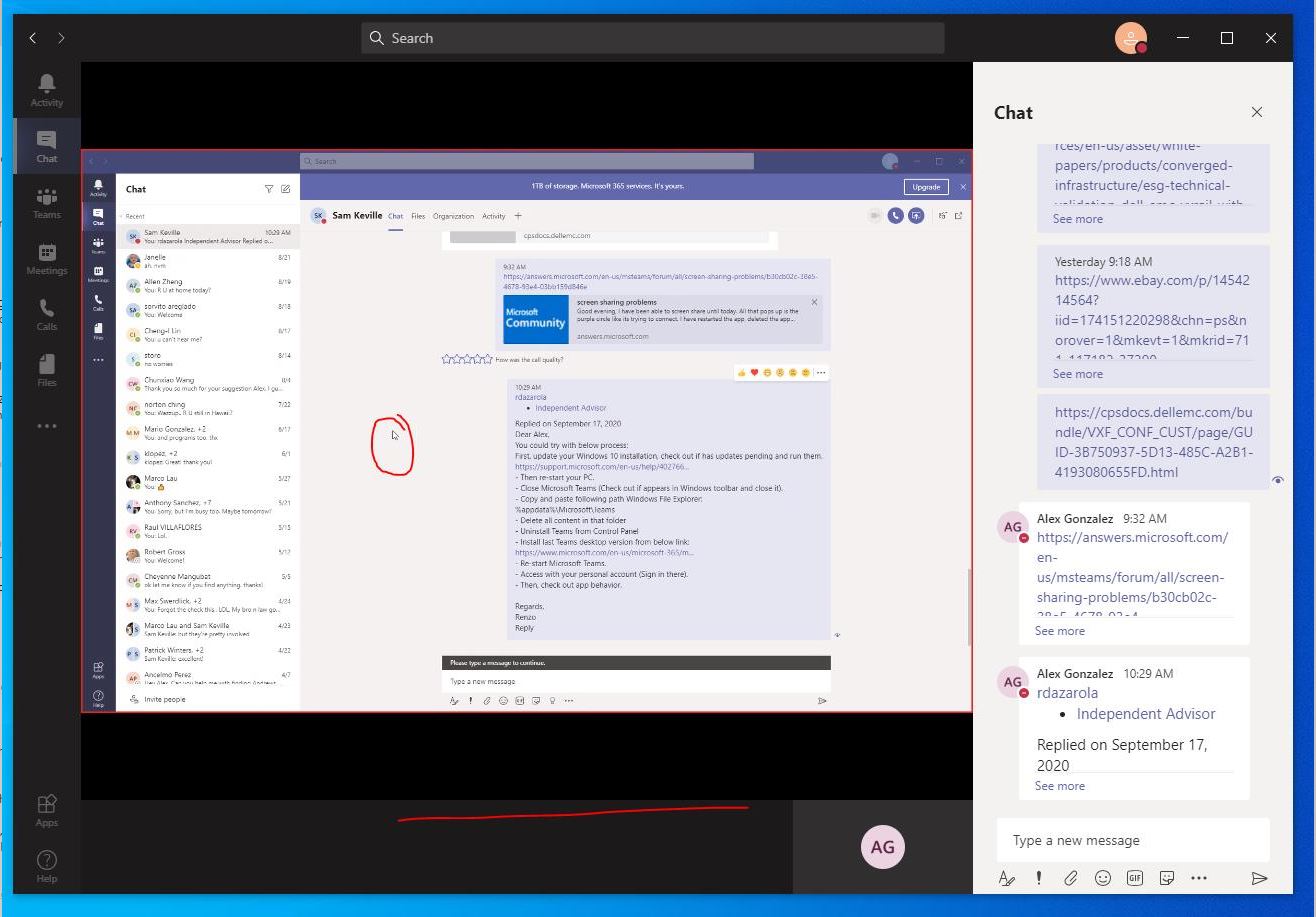
Task: Select the Janelle chat in shared screen
Action: click(208, 261)
